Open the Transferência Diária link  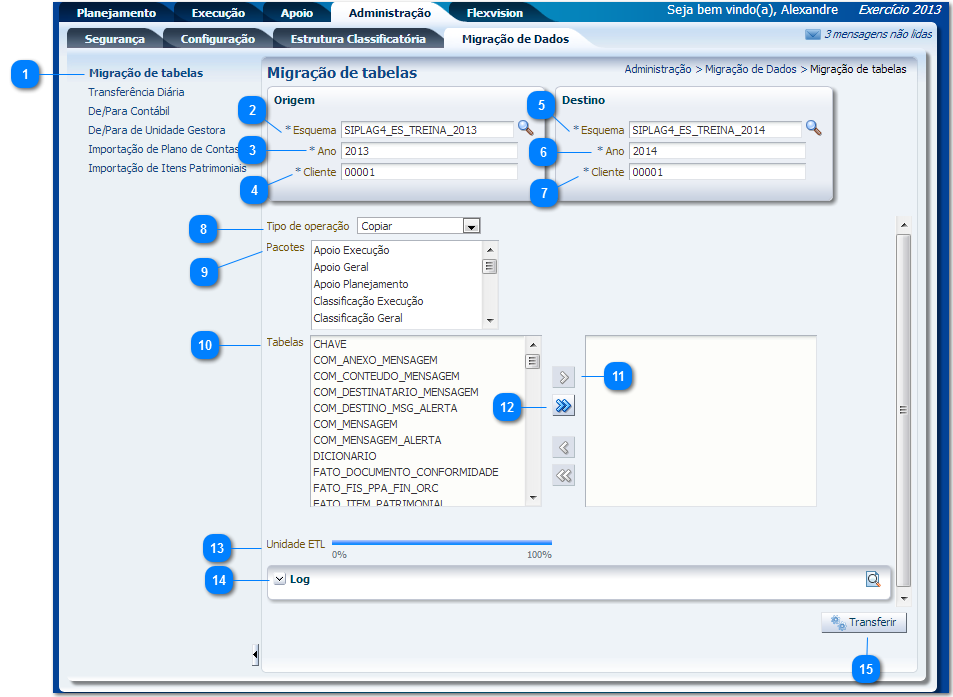(136, 92)
